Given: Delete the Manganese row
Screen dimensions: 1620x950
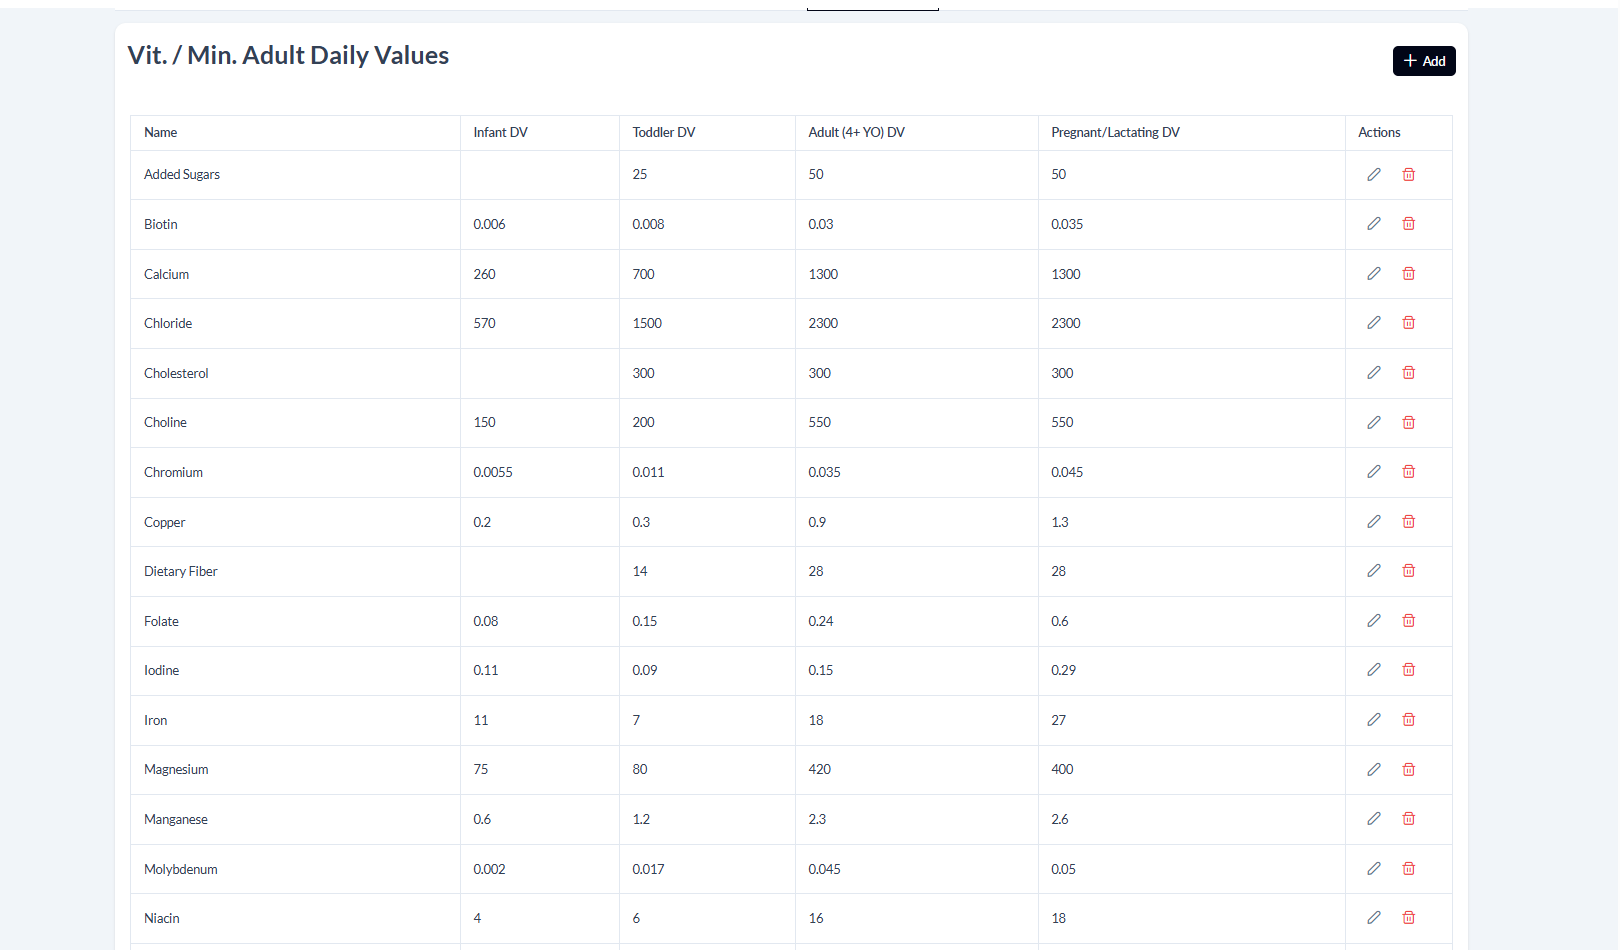Looking at the screenshot, I should tap(1409, 819).
